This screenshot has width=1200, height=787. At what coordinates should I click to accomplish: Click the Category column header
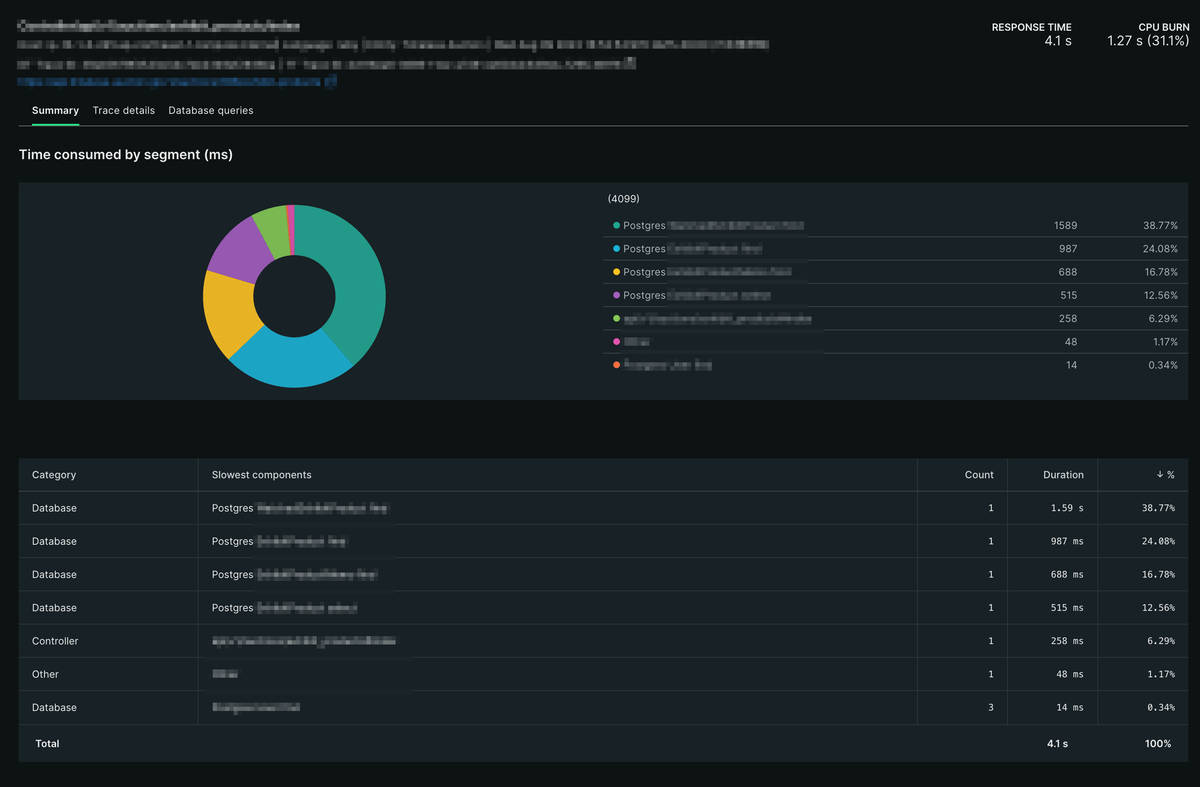pyautogui.click(x=54, y=475)
